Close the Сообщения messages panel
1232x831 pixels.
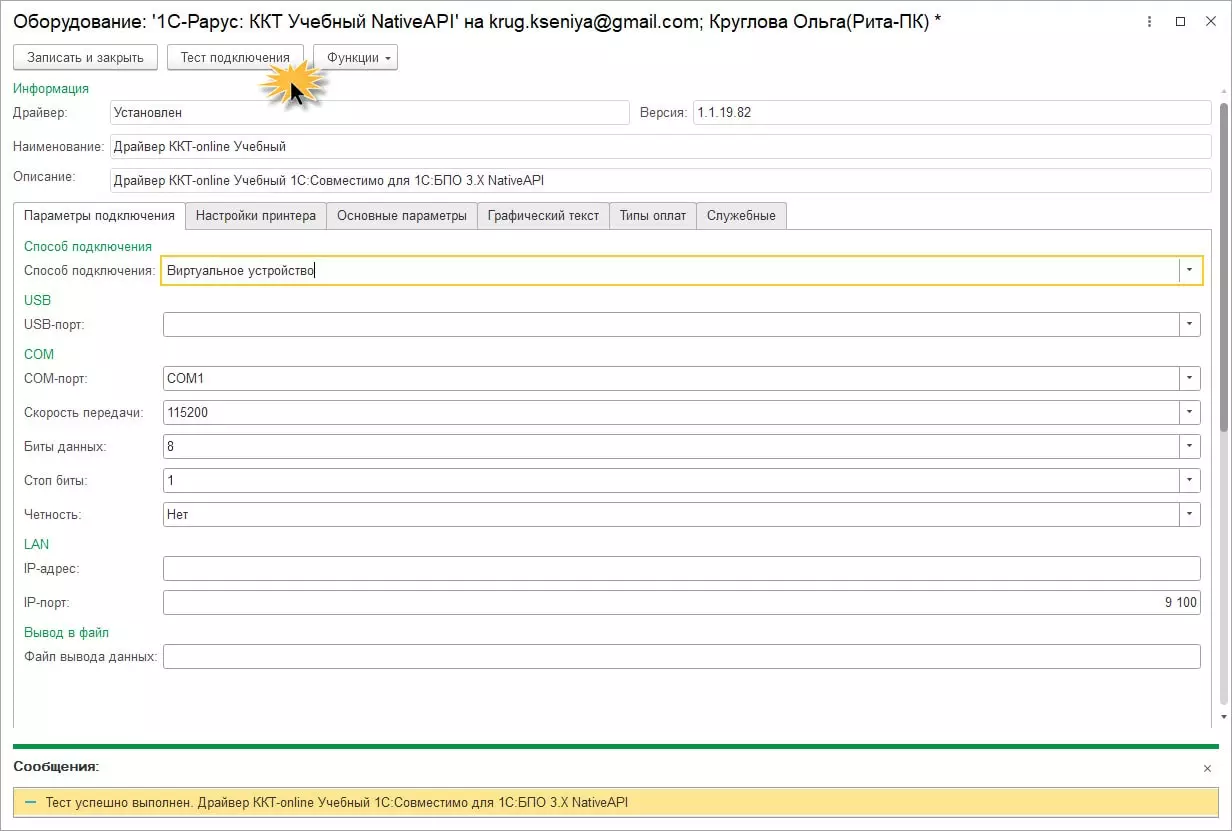click(1207, 768)
